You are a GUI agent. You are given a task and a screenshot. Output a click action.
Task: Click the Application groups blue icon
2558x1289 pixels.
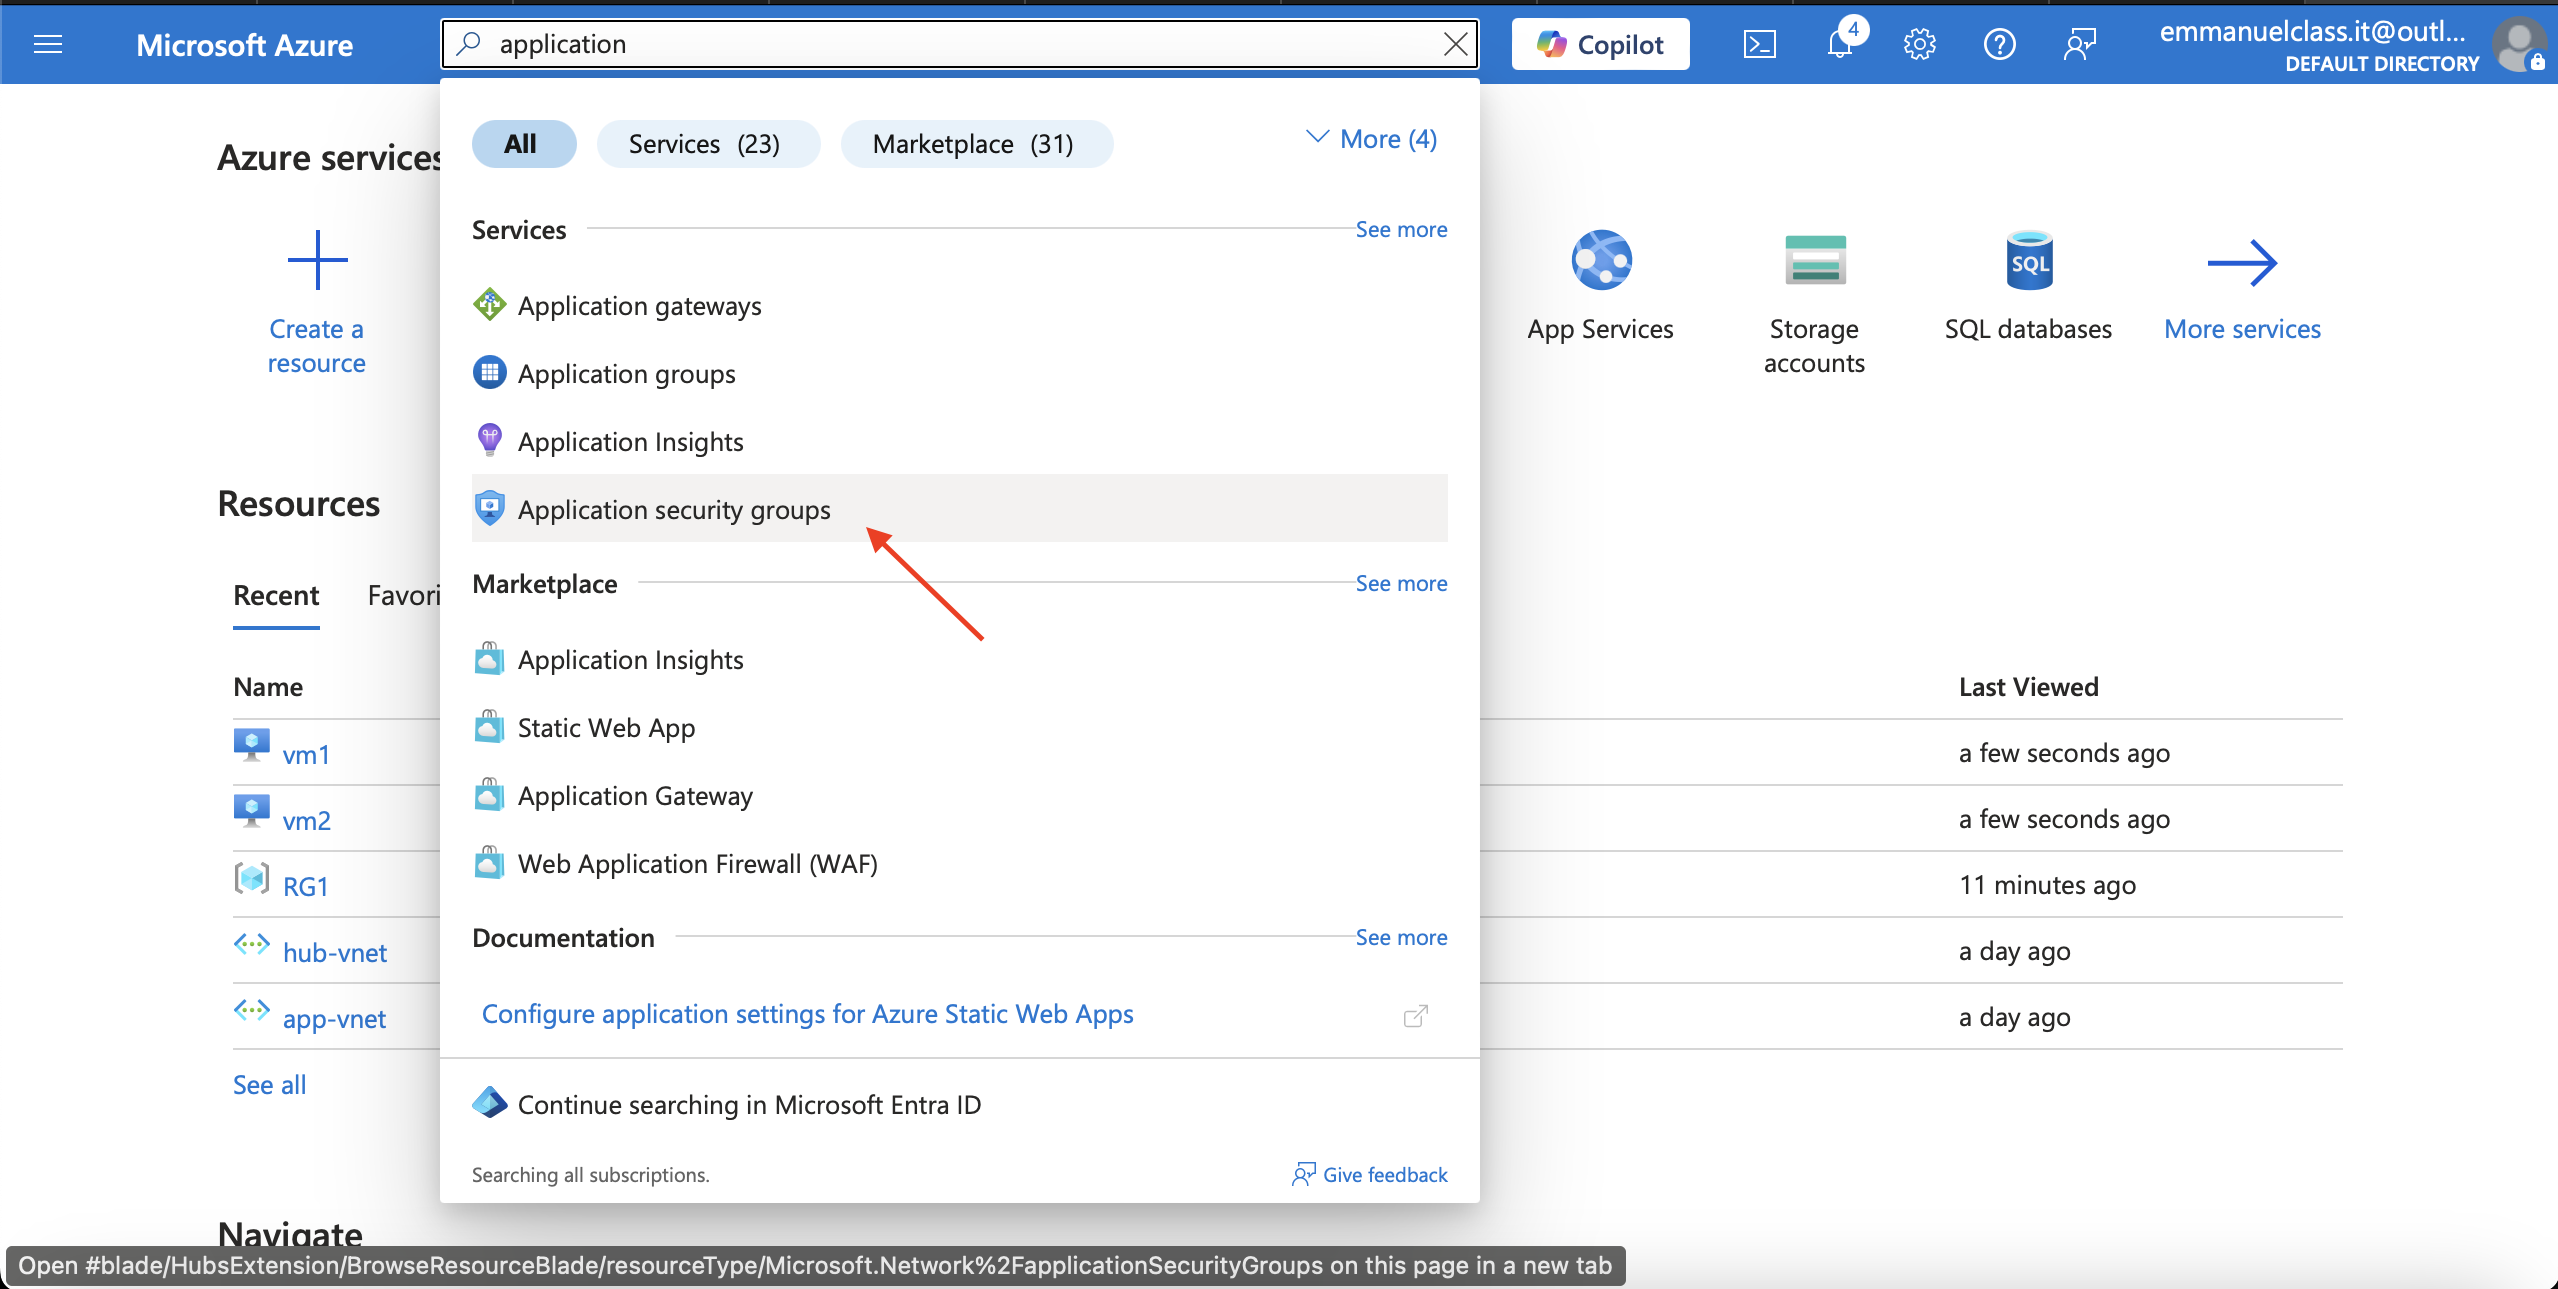click(x=489, y=372)
